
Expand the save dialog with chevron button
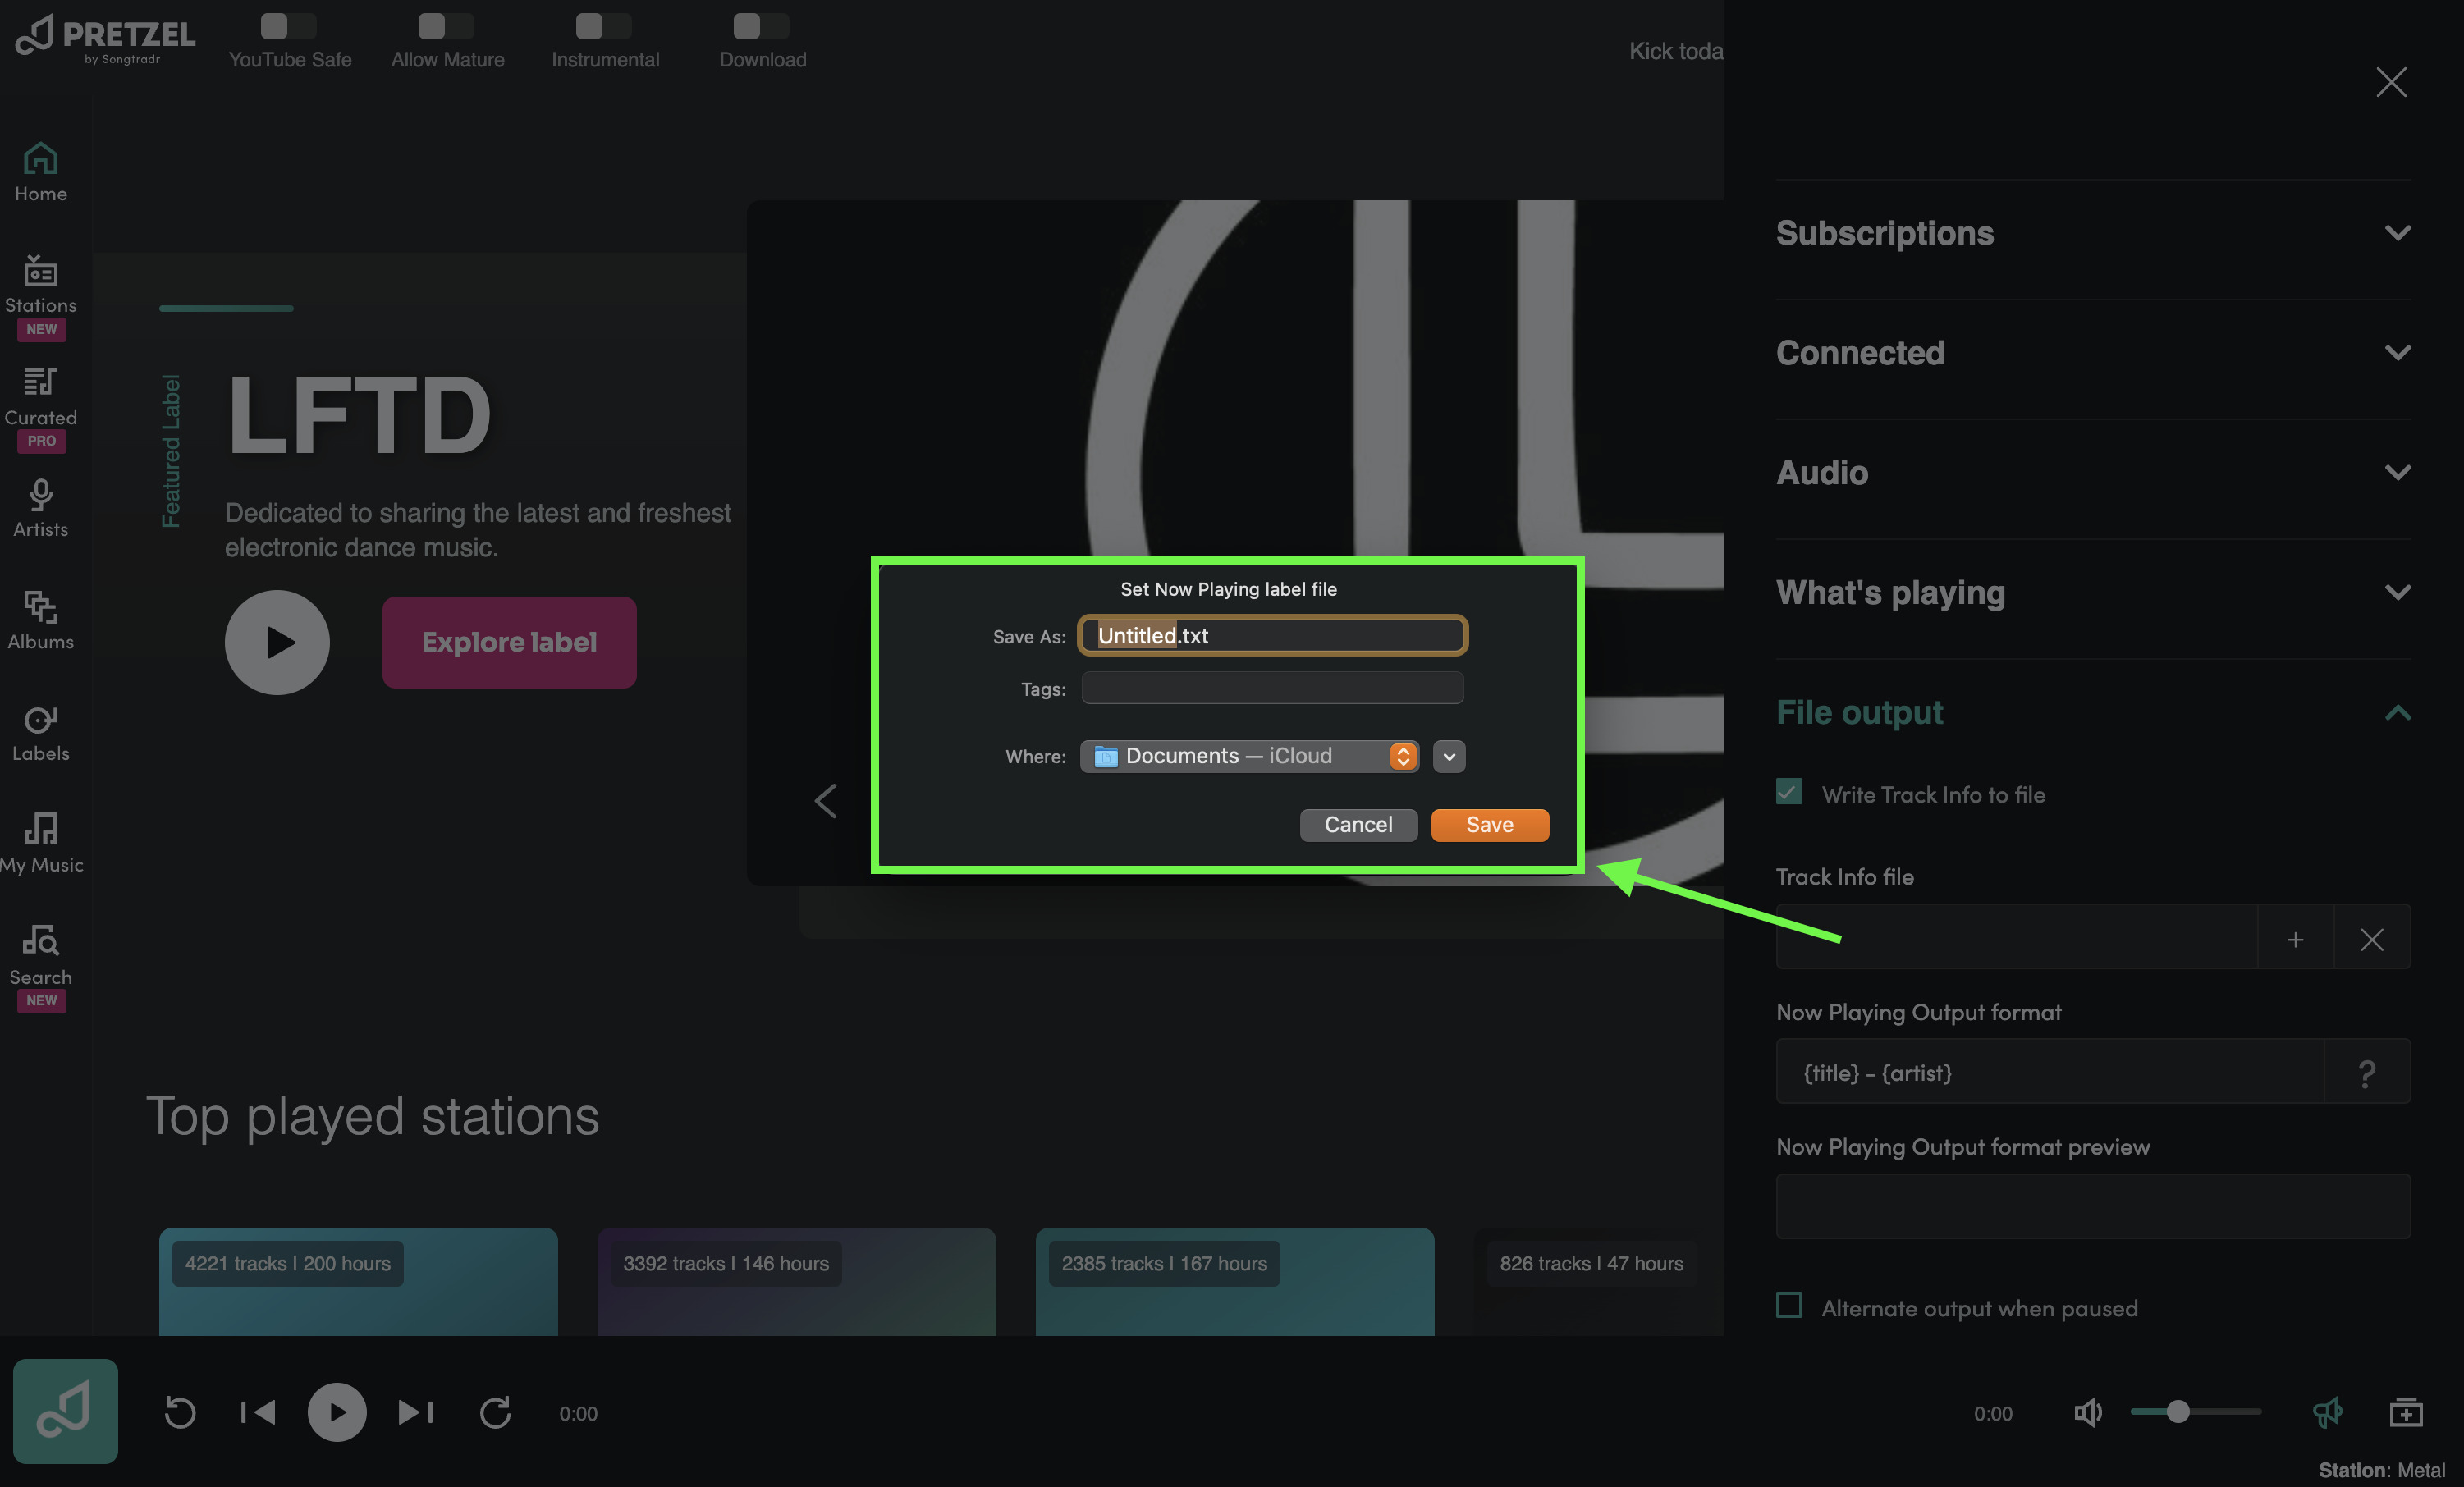(x=1449, y=757)
